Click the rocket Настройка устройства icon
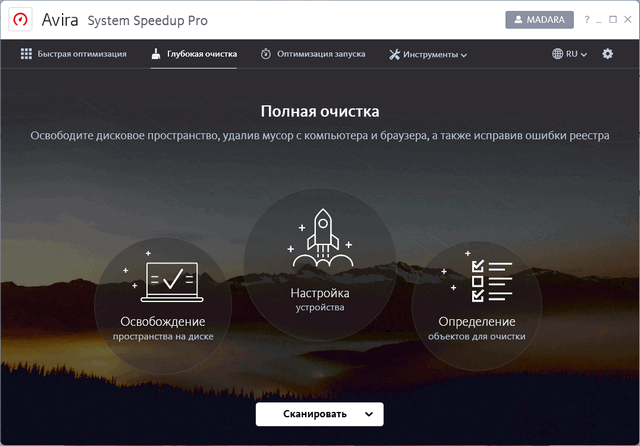This screenshot has height=446, width=640. point(322,238)
